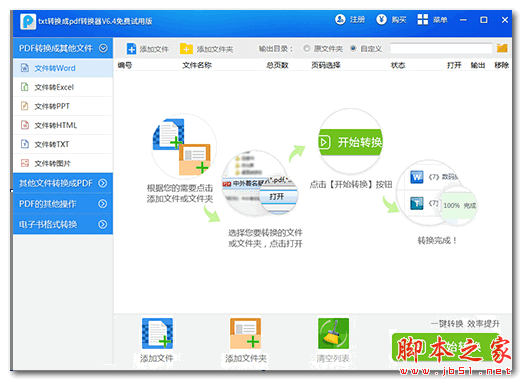The width and height of the screenshot is (523, 382).
Task: Click the 文件转PPT sidebar icon
Action: (x=25, y=106)
